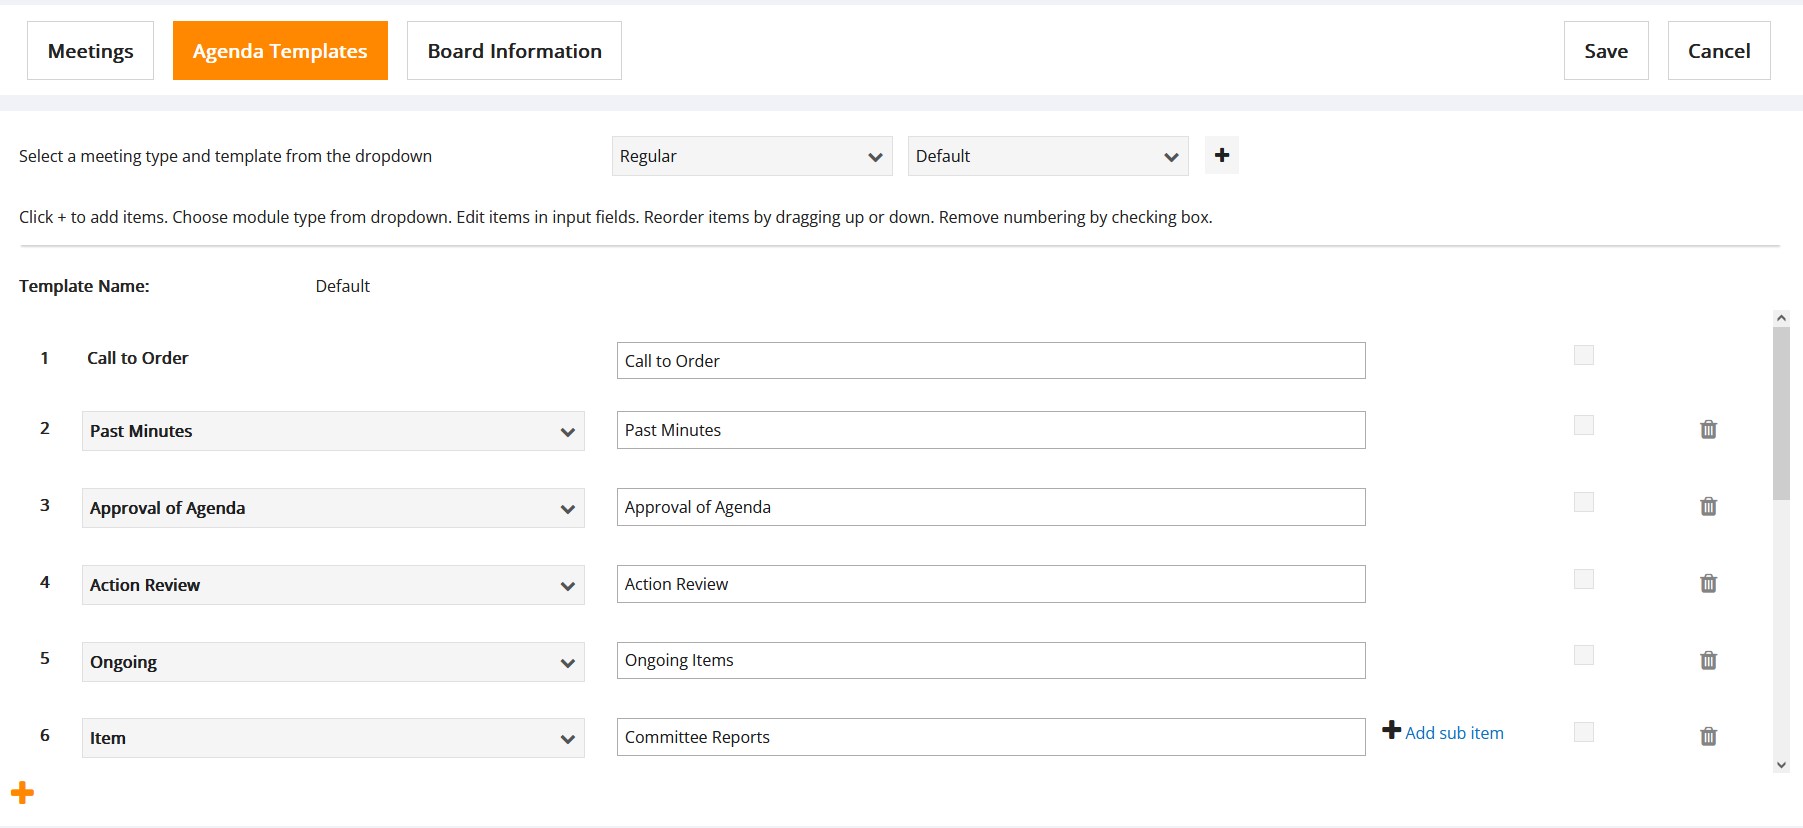Remove the Action Review item via trash icon

(x=1708, y=583)
